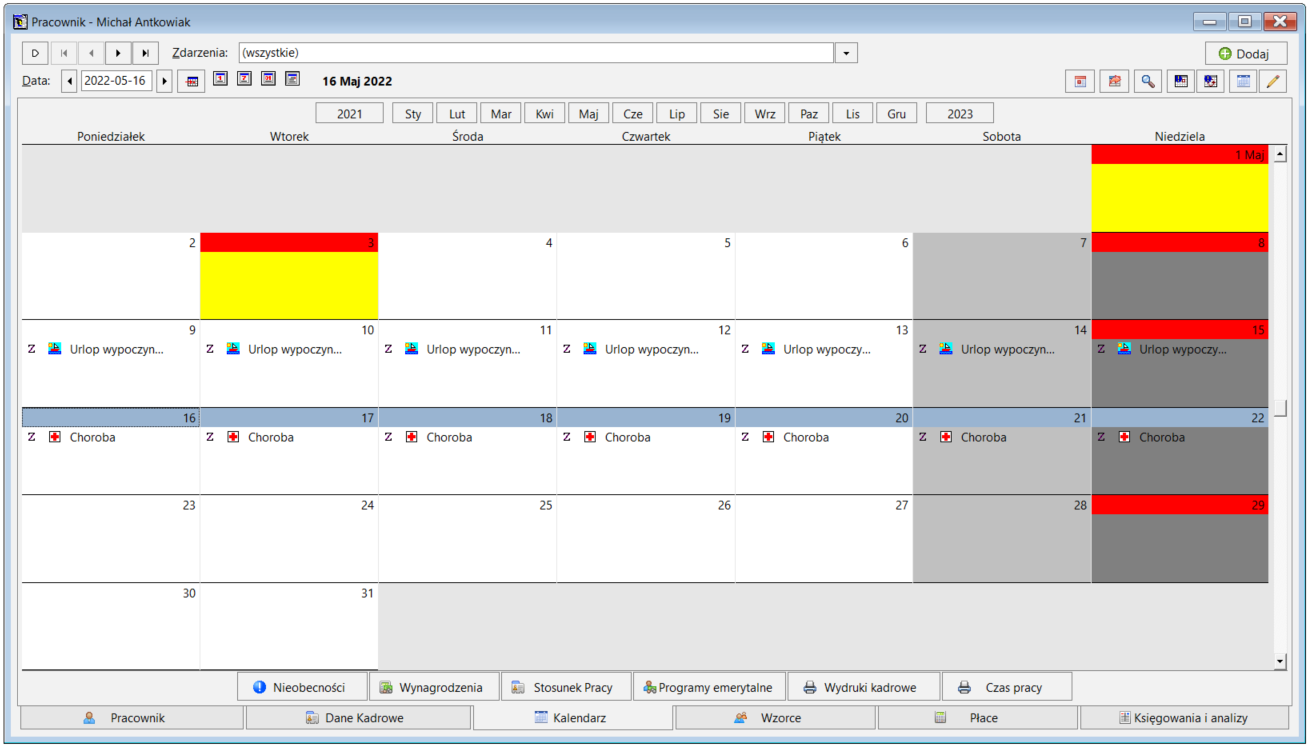Select month Mar
Screen dimensions: 1307x745
[x=501, y=114]
